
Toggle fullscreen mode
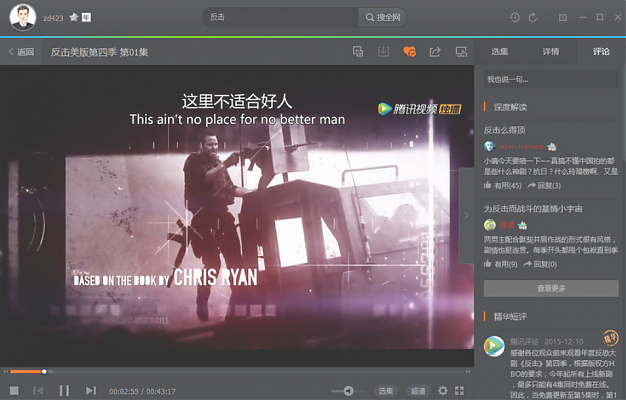tap(460, 390)
